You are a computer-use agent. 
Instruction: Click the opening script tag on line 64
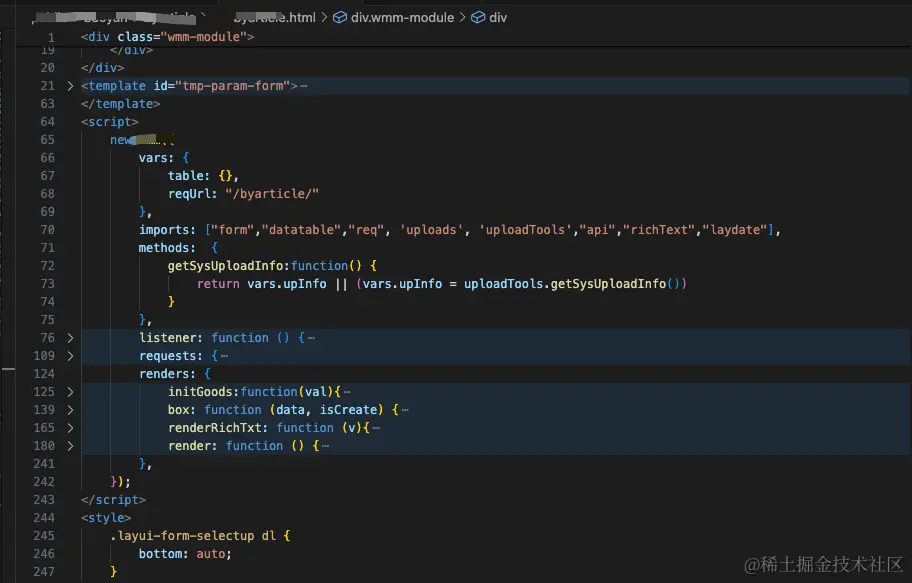click(x=110, y=122)
